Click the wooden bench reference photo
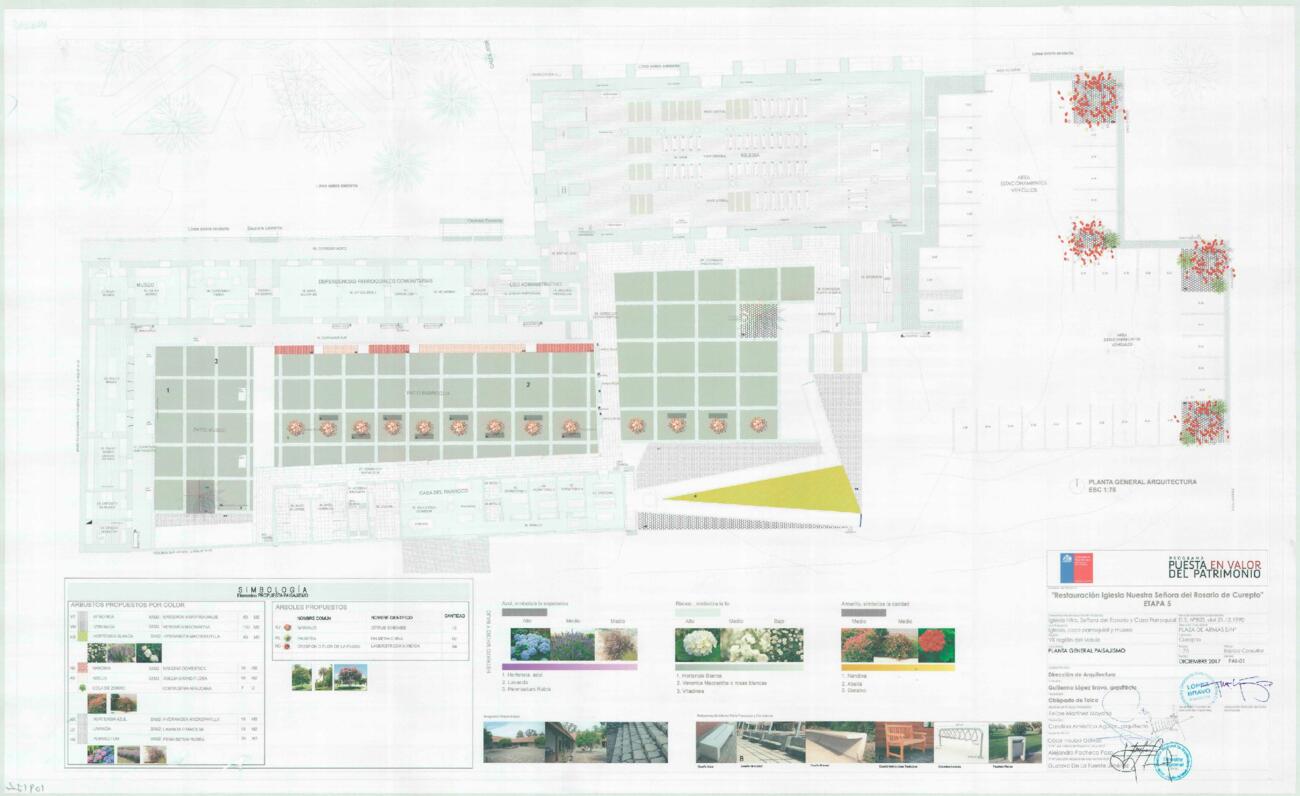The height and width of the screenshot is (796, 1300). (x=903, y=742)
